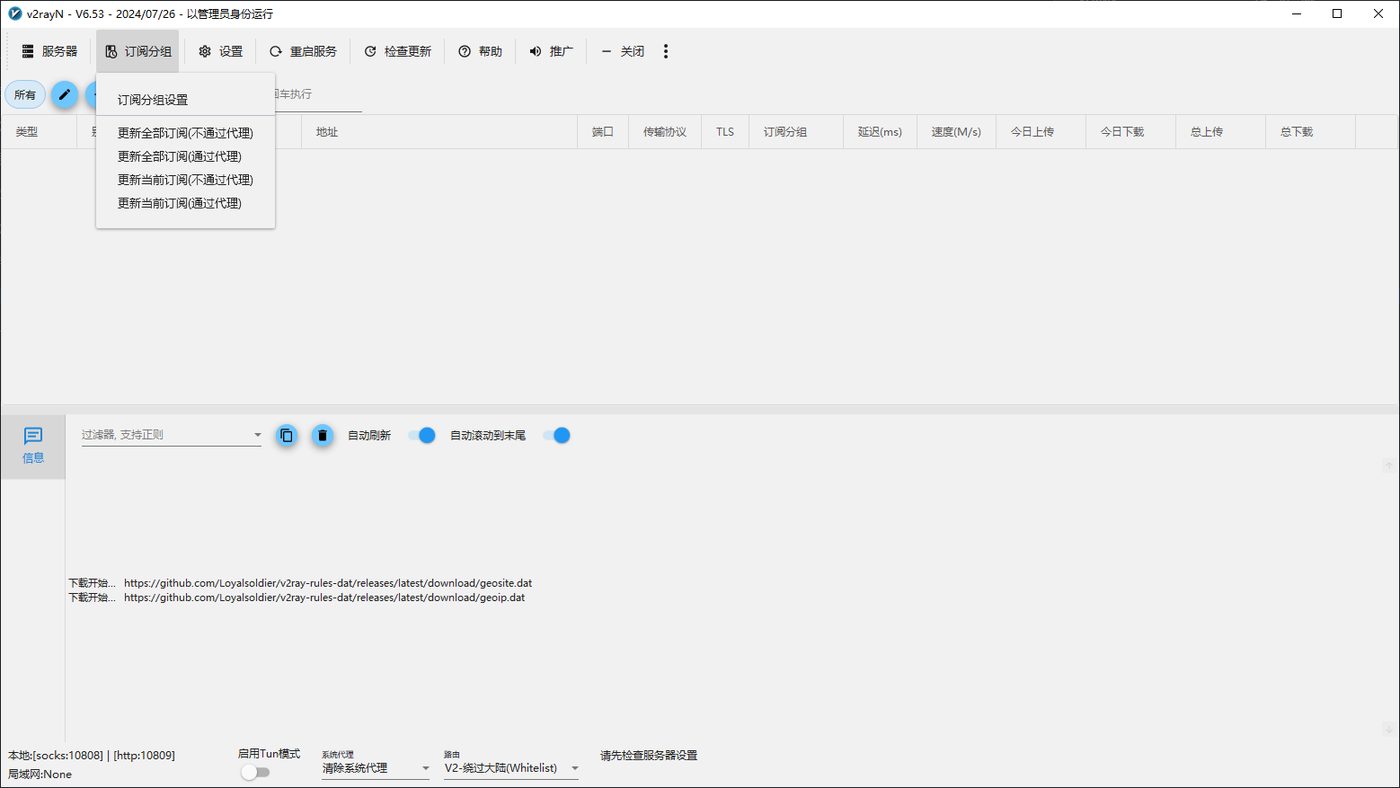Click the v2rayN app logo icon
The image size is (1400, 788).
click(x=15, y=14)
